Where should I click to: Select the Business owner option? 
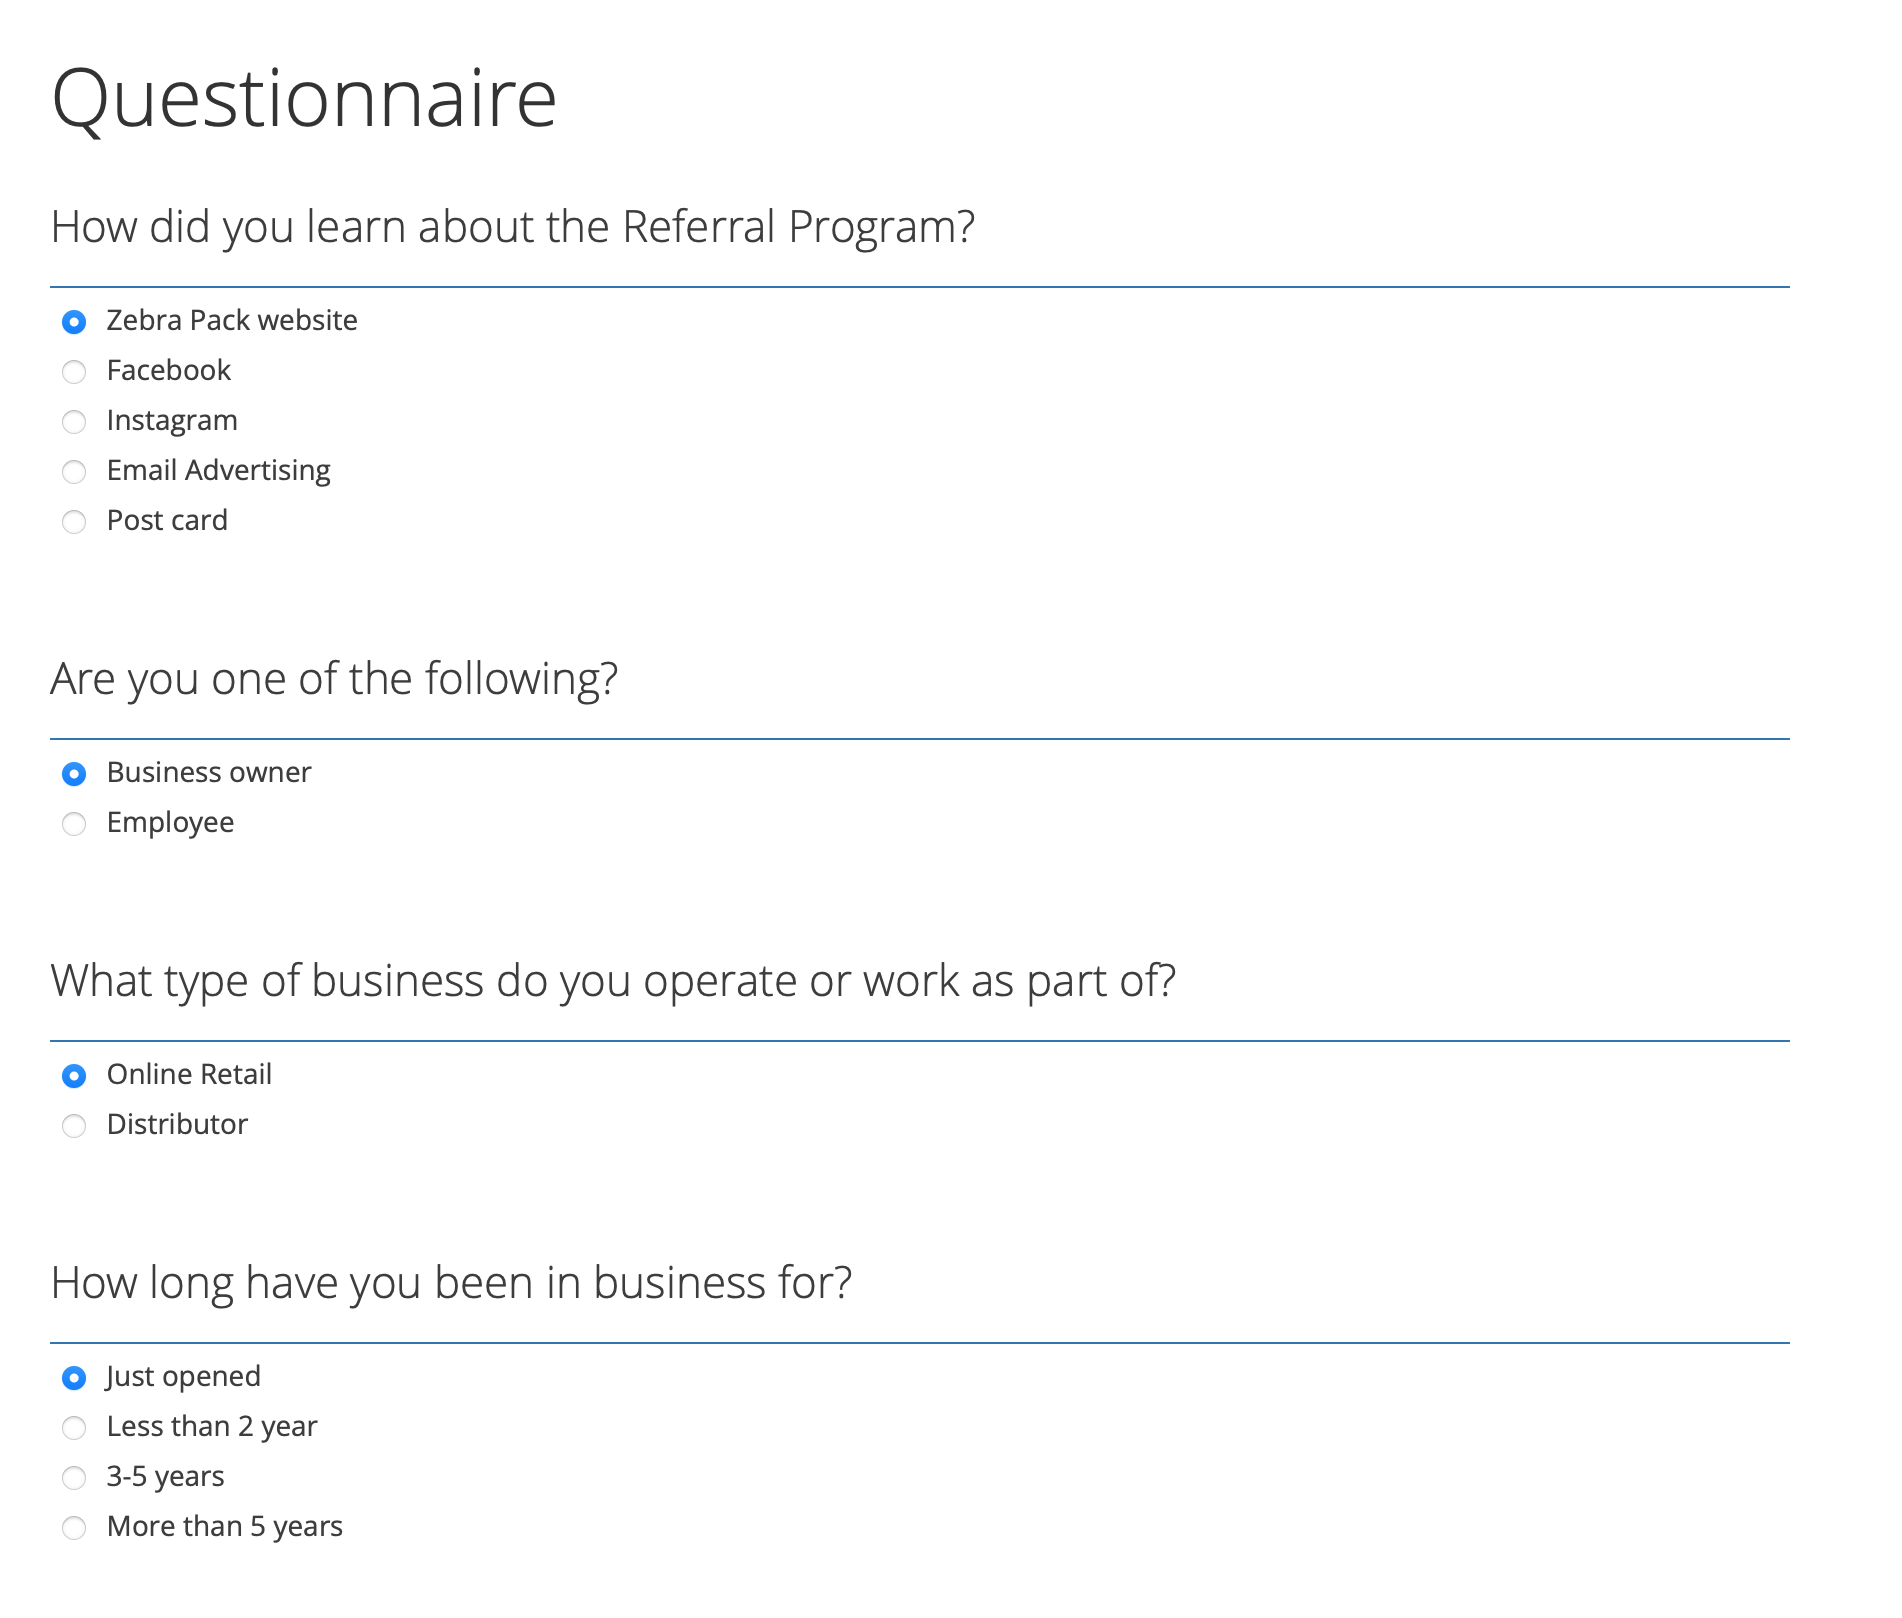[x=74, y=773]
